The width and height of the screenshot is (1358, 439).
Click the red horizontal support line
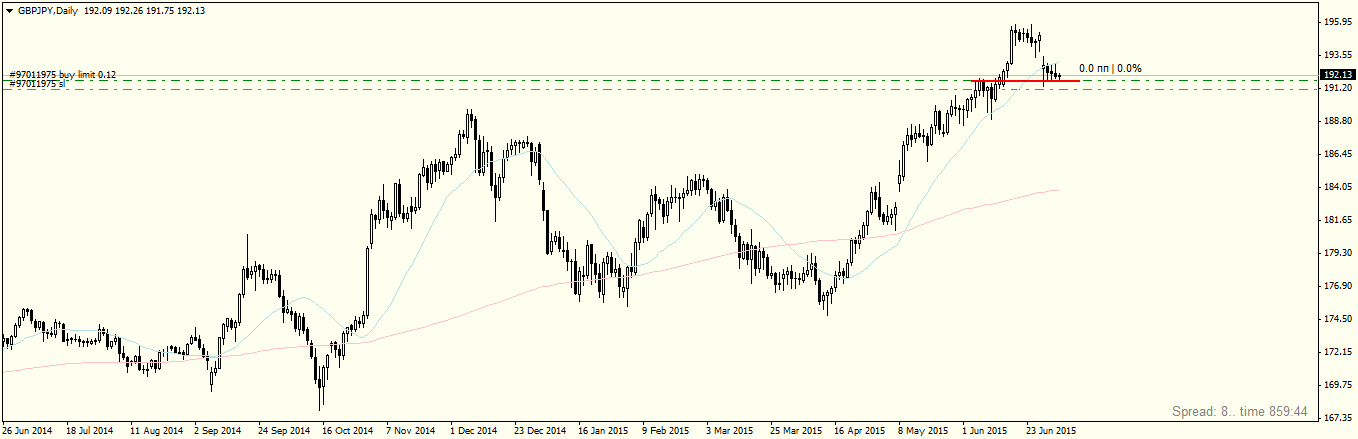1025,80
